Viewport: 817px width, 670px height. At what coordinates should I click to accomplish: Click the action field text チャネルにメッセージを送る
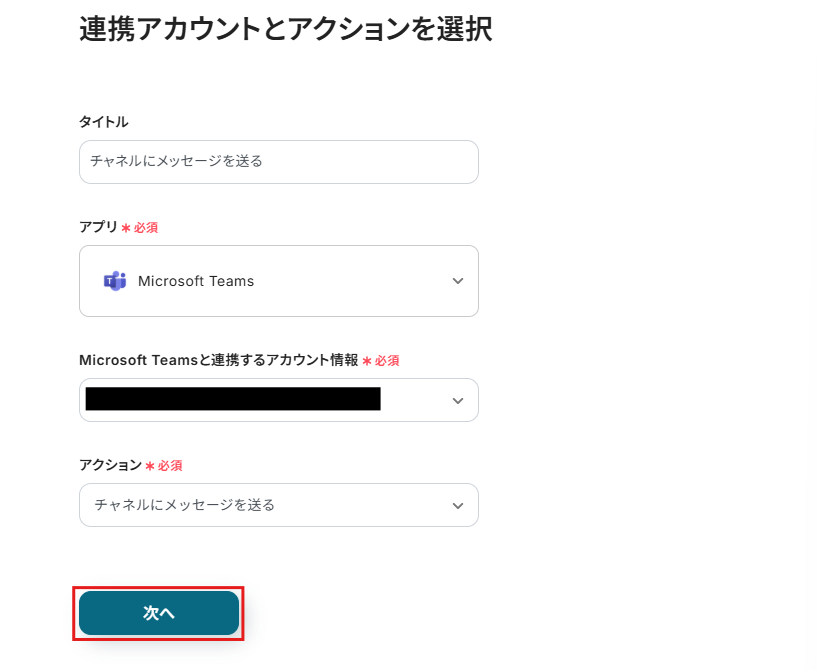tap(184, 505)
